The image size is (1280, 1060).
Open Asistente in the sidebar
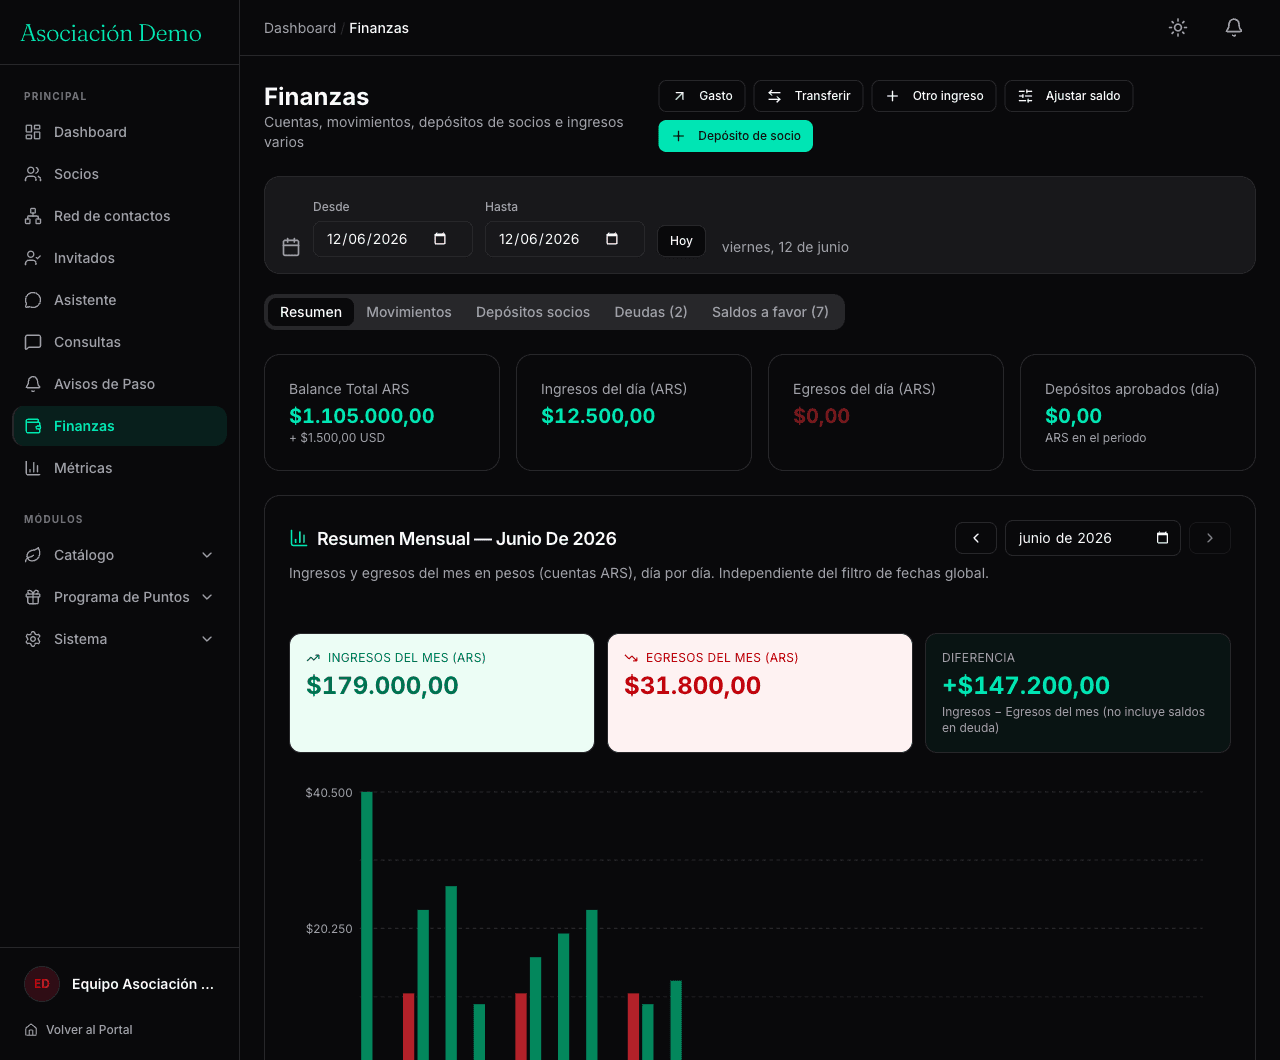(x=120, y=300)
